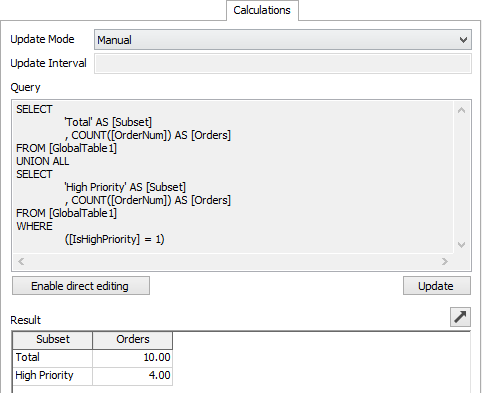Click the Orders column header
This screenshot has width=482, height=393.
(x=133, y=340)
